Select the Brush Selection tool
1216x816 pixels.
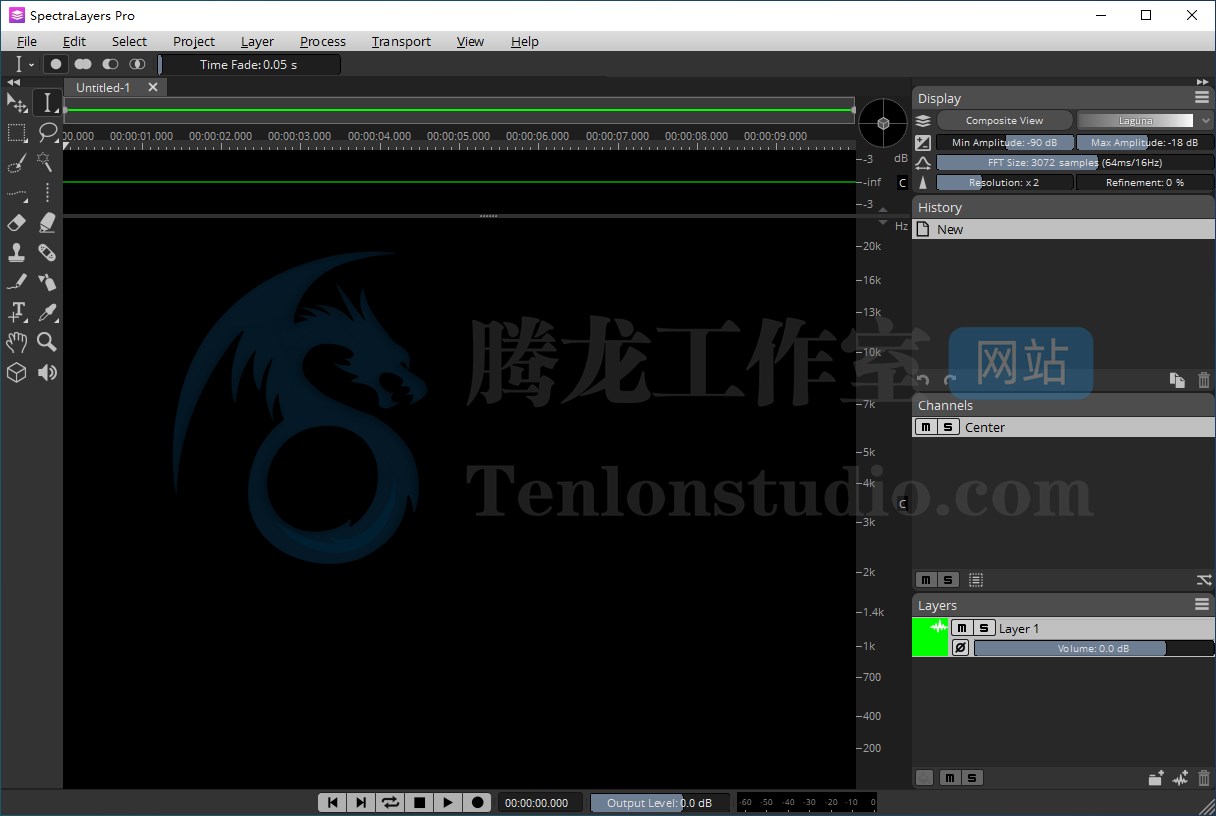click(x=17, y=162)
